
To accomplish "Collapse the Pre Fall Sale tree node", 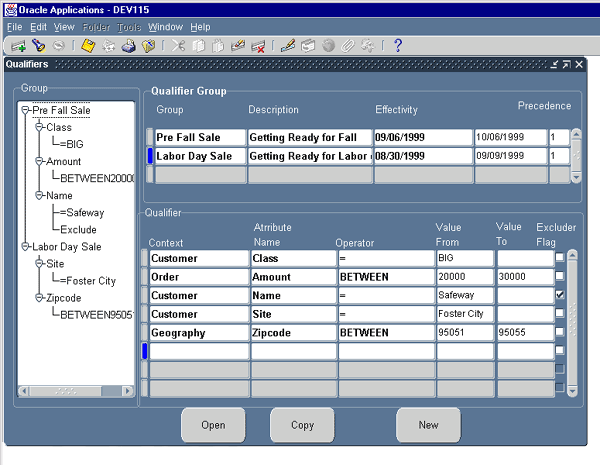I will [25, 111].
